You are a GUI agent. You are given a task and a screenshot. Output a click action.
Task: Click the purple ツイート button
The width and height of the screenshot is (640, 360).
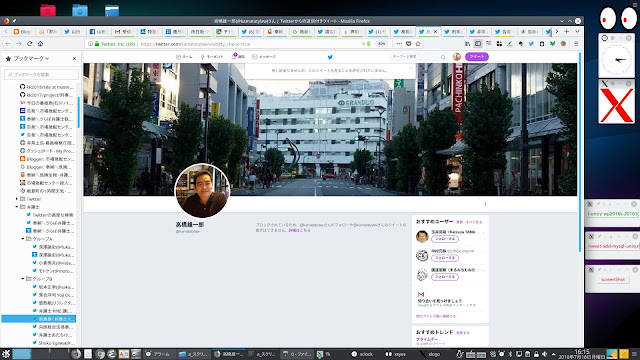pos(477,57)
